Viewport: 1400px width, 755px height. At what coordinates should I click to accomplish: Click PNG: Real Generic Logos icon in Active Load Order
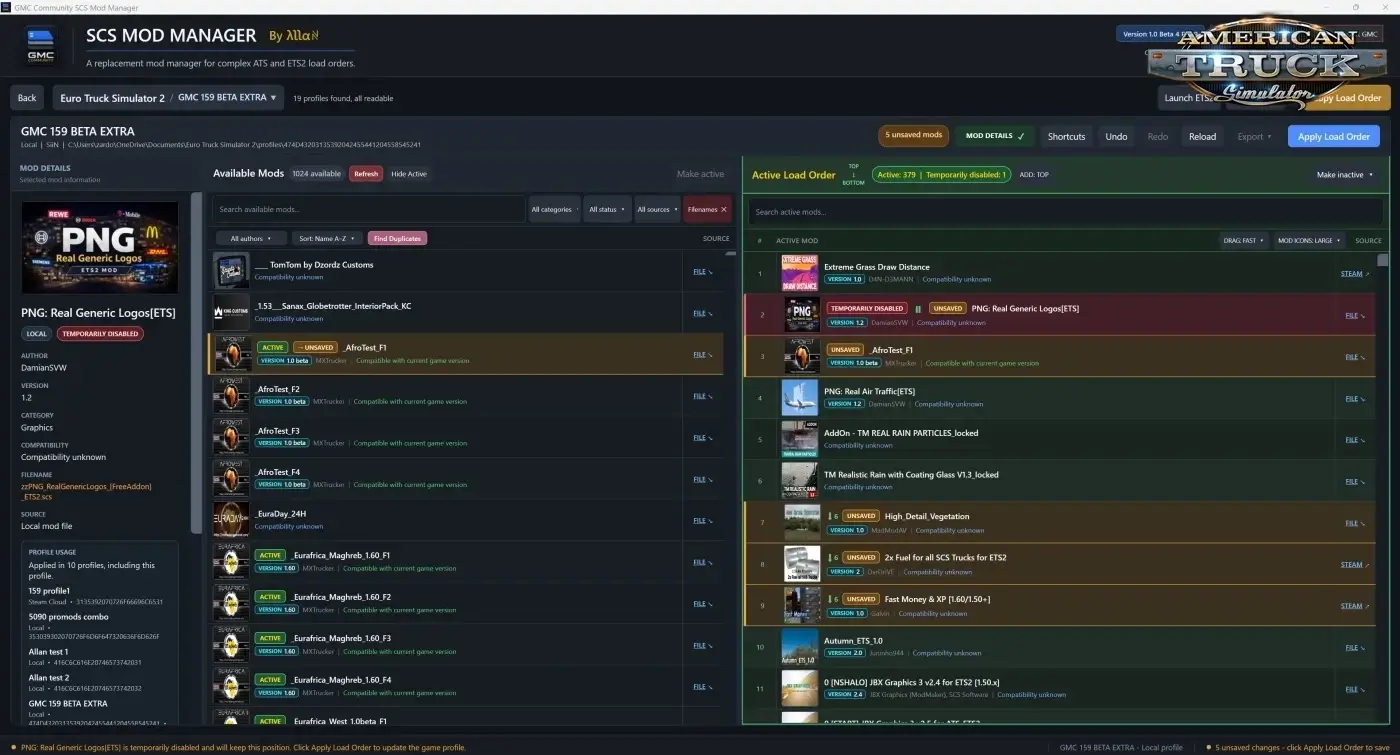click(802, 315)
